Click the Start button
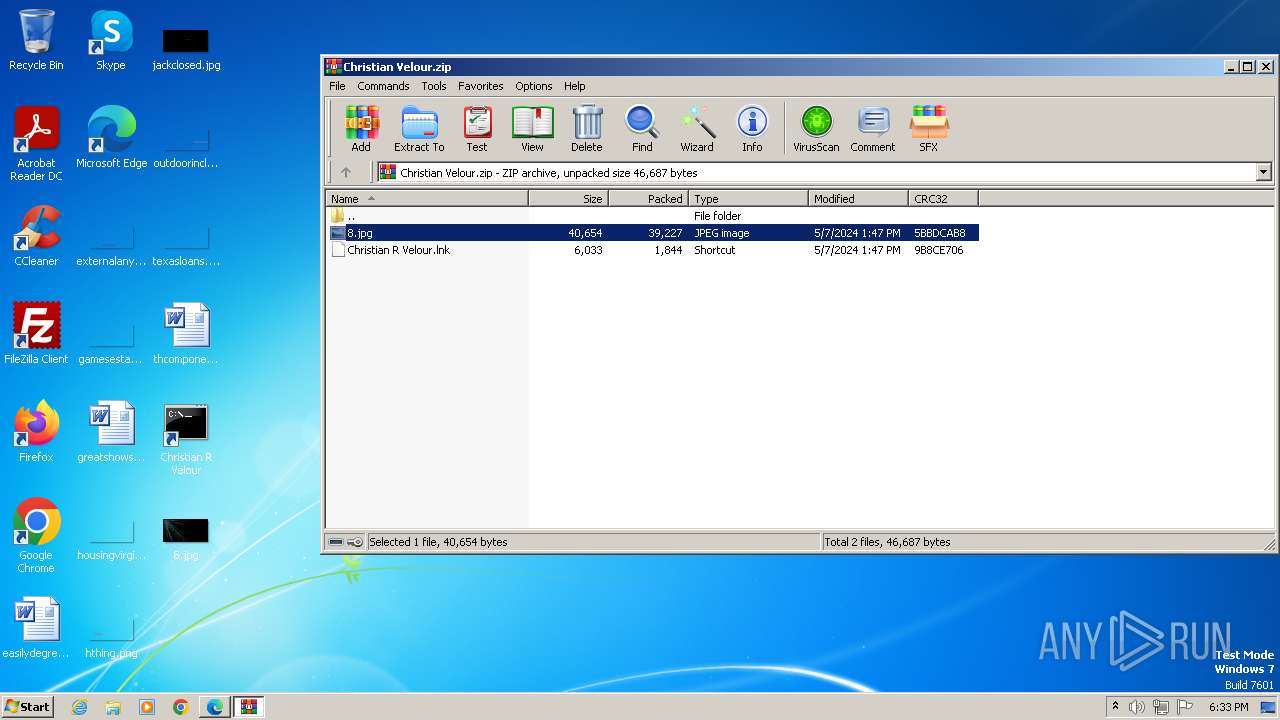 point(28,706)
